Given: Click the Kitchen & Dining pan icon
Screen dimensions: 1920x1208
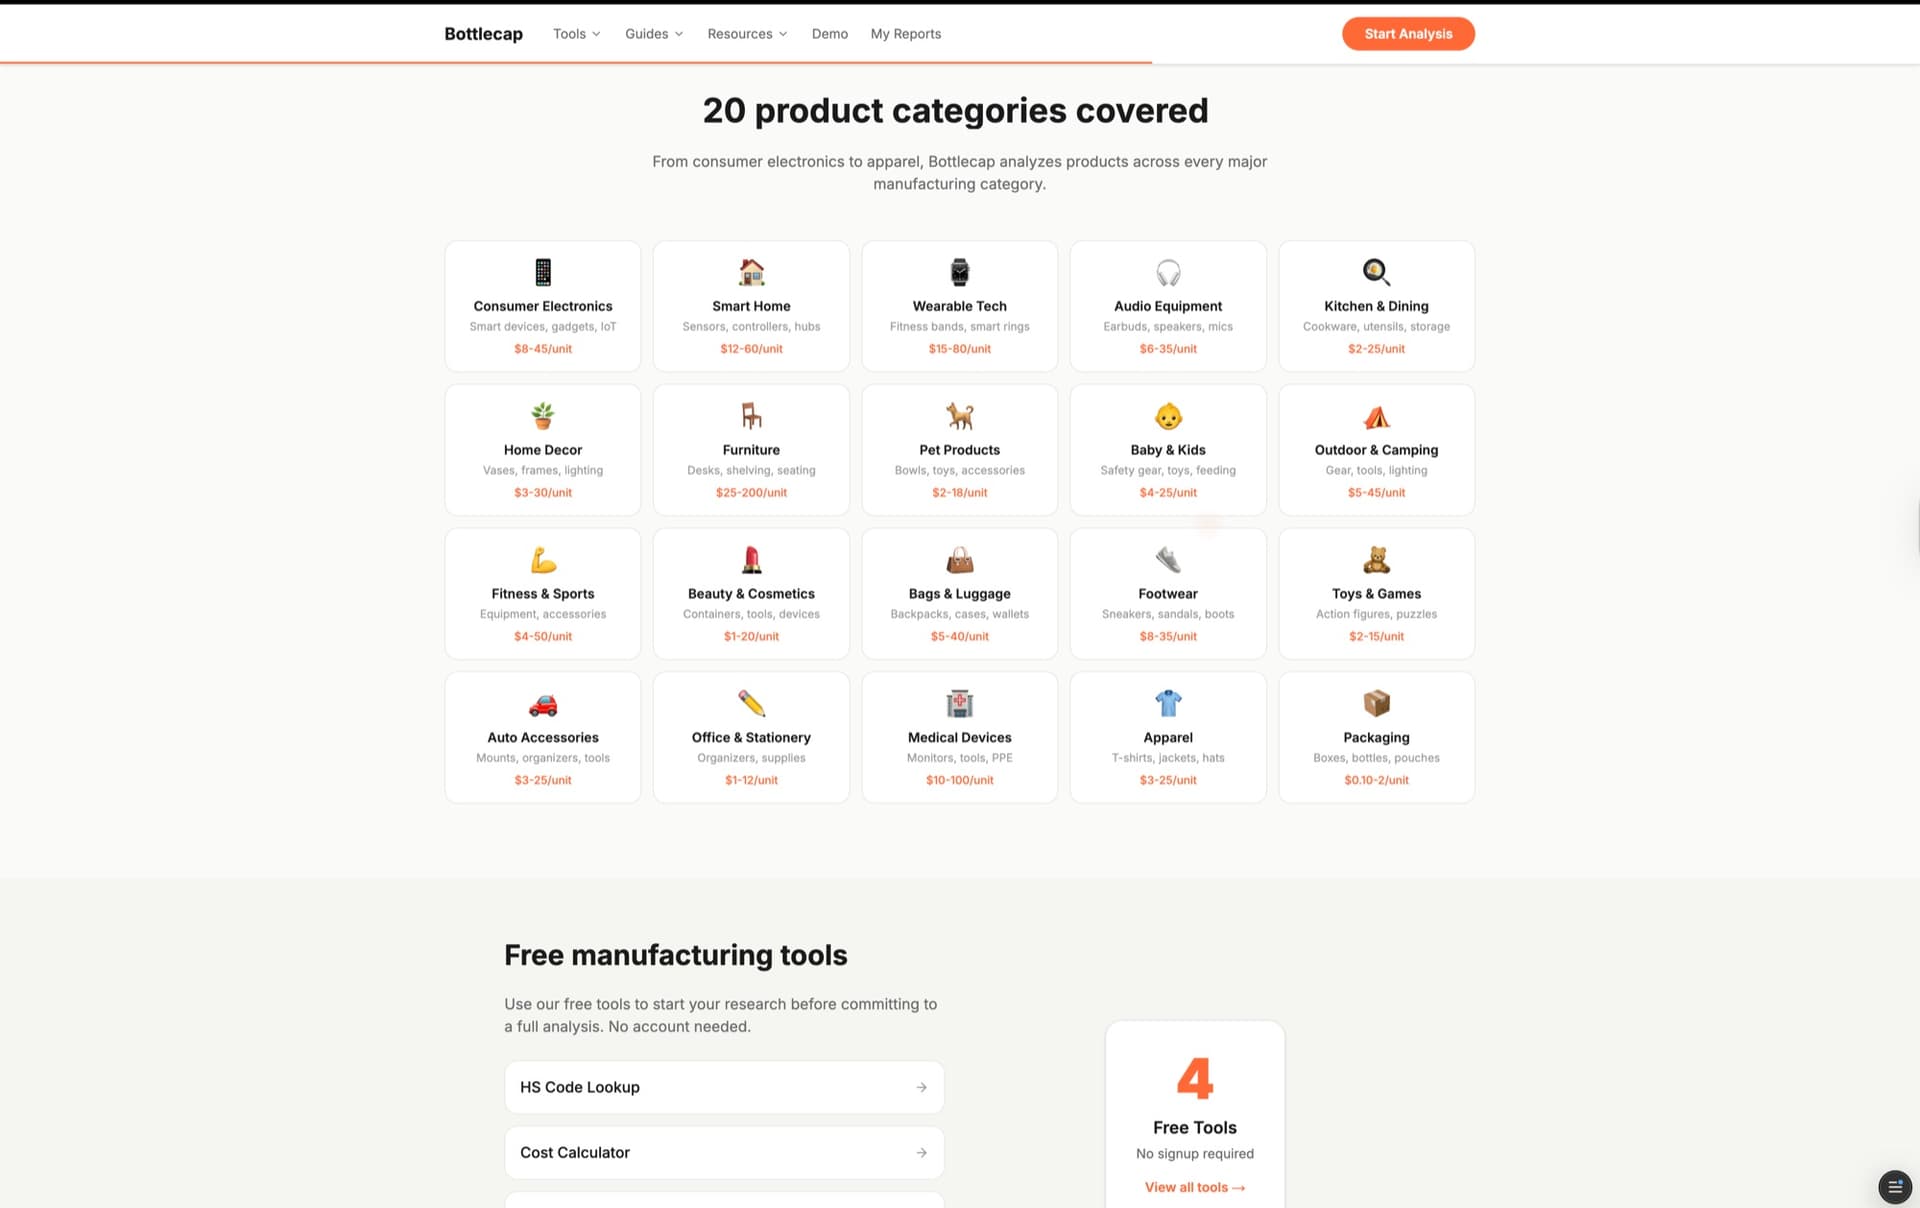Looking at the screenshot, I should (x=1376, y=272).
